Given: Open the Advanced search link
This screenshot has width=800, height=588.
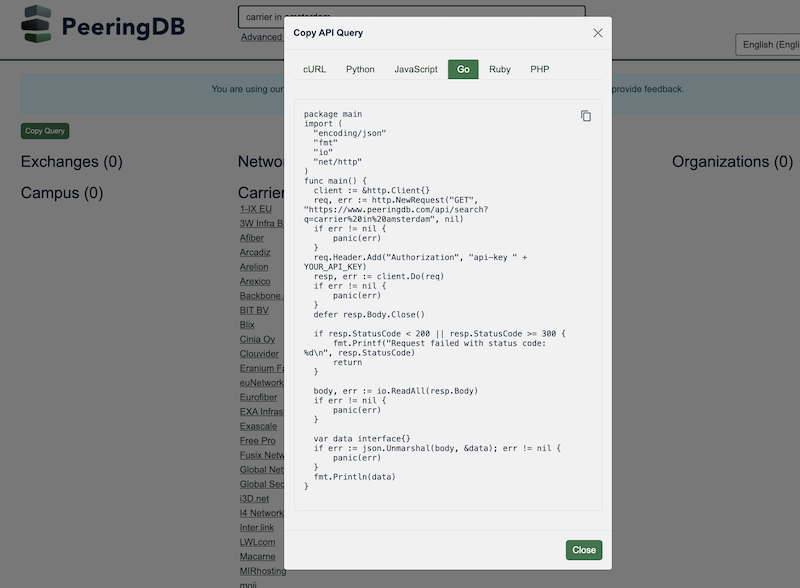Looking at the screenshot, I should tap(262, 37).
